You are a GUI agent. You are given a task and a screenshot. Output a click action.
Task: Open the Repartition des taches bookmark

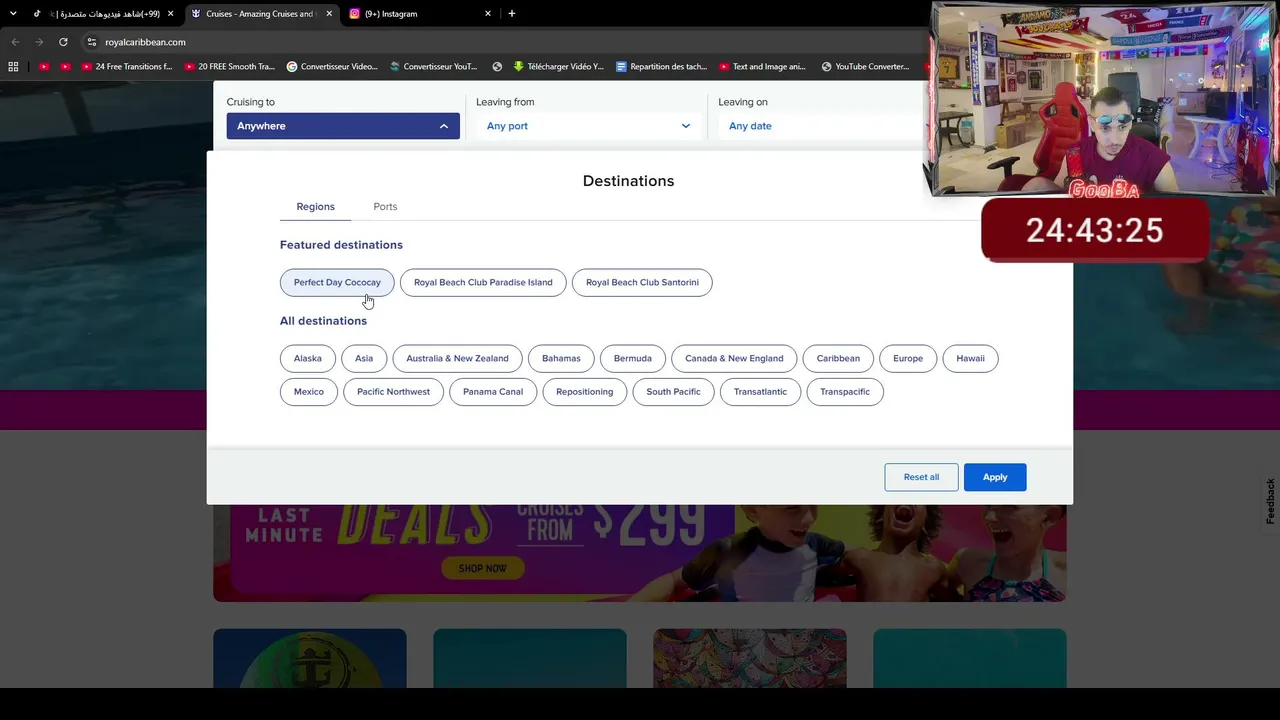point(661,67)
